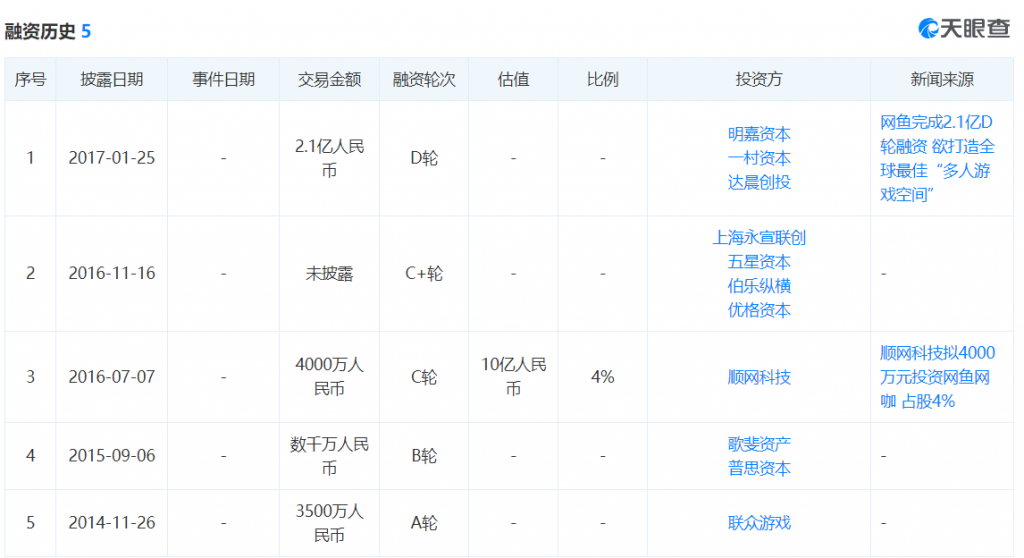The width and height of the screenshot is (1024, 558).
Task: Open 歌斐资产 investor link
Action: click(x=759, y=444)
